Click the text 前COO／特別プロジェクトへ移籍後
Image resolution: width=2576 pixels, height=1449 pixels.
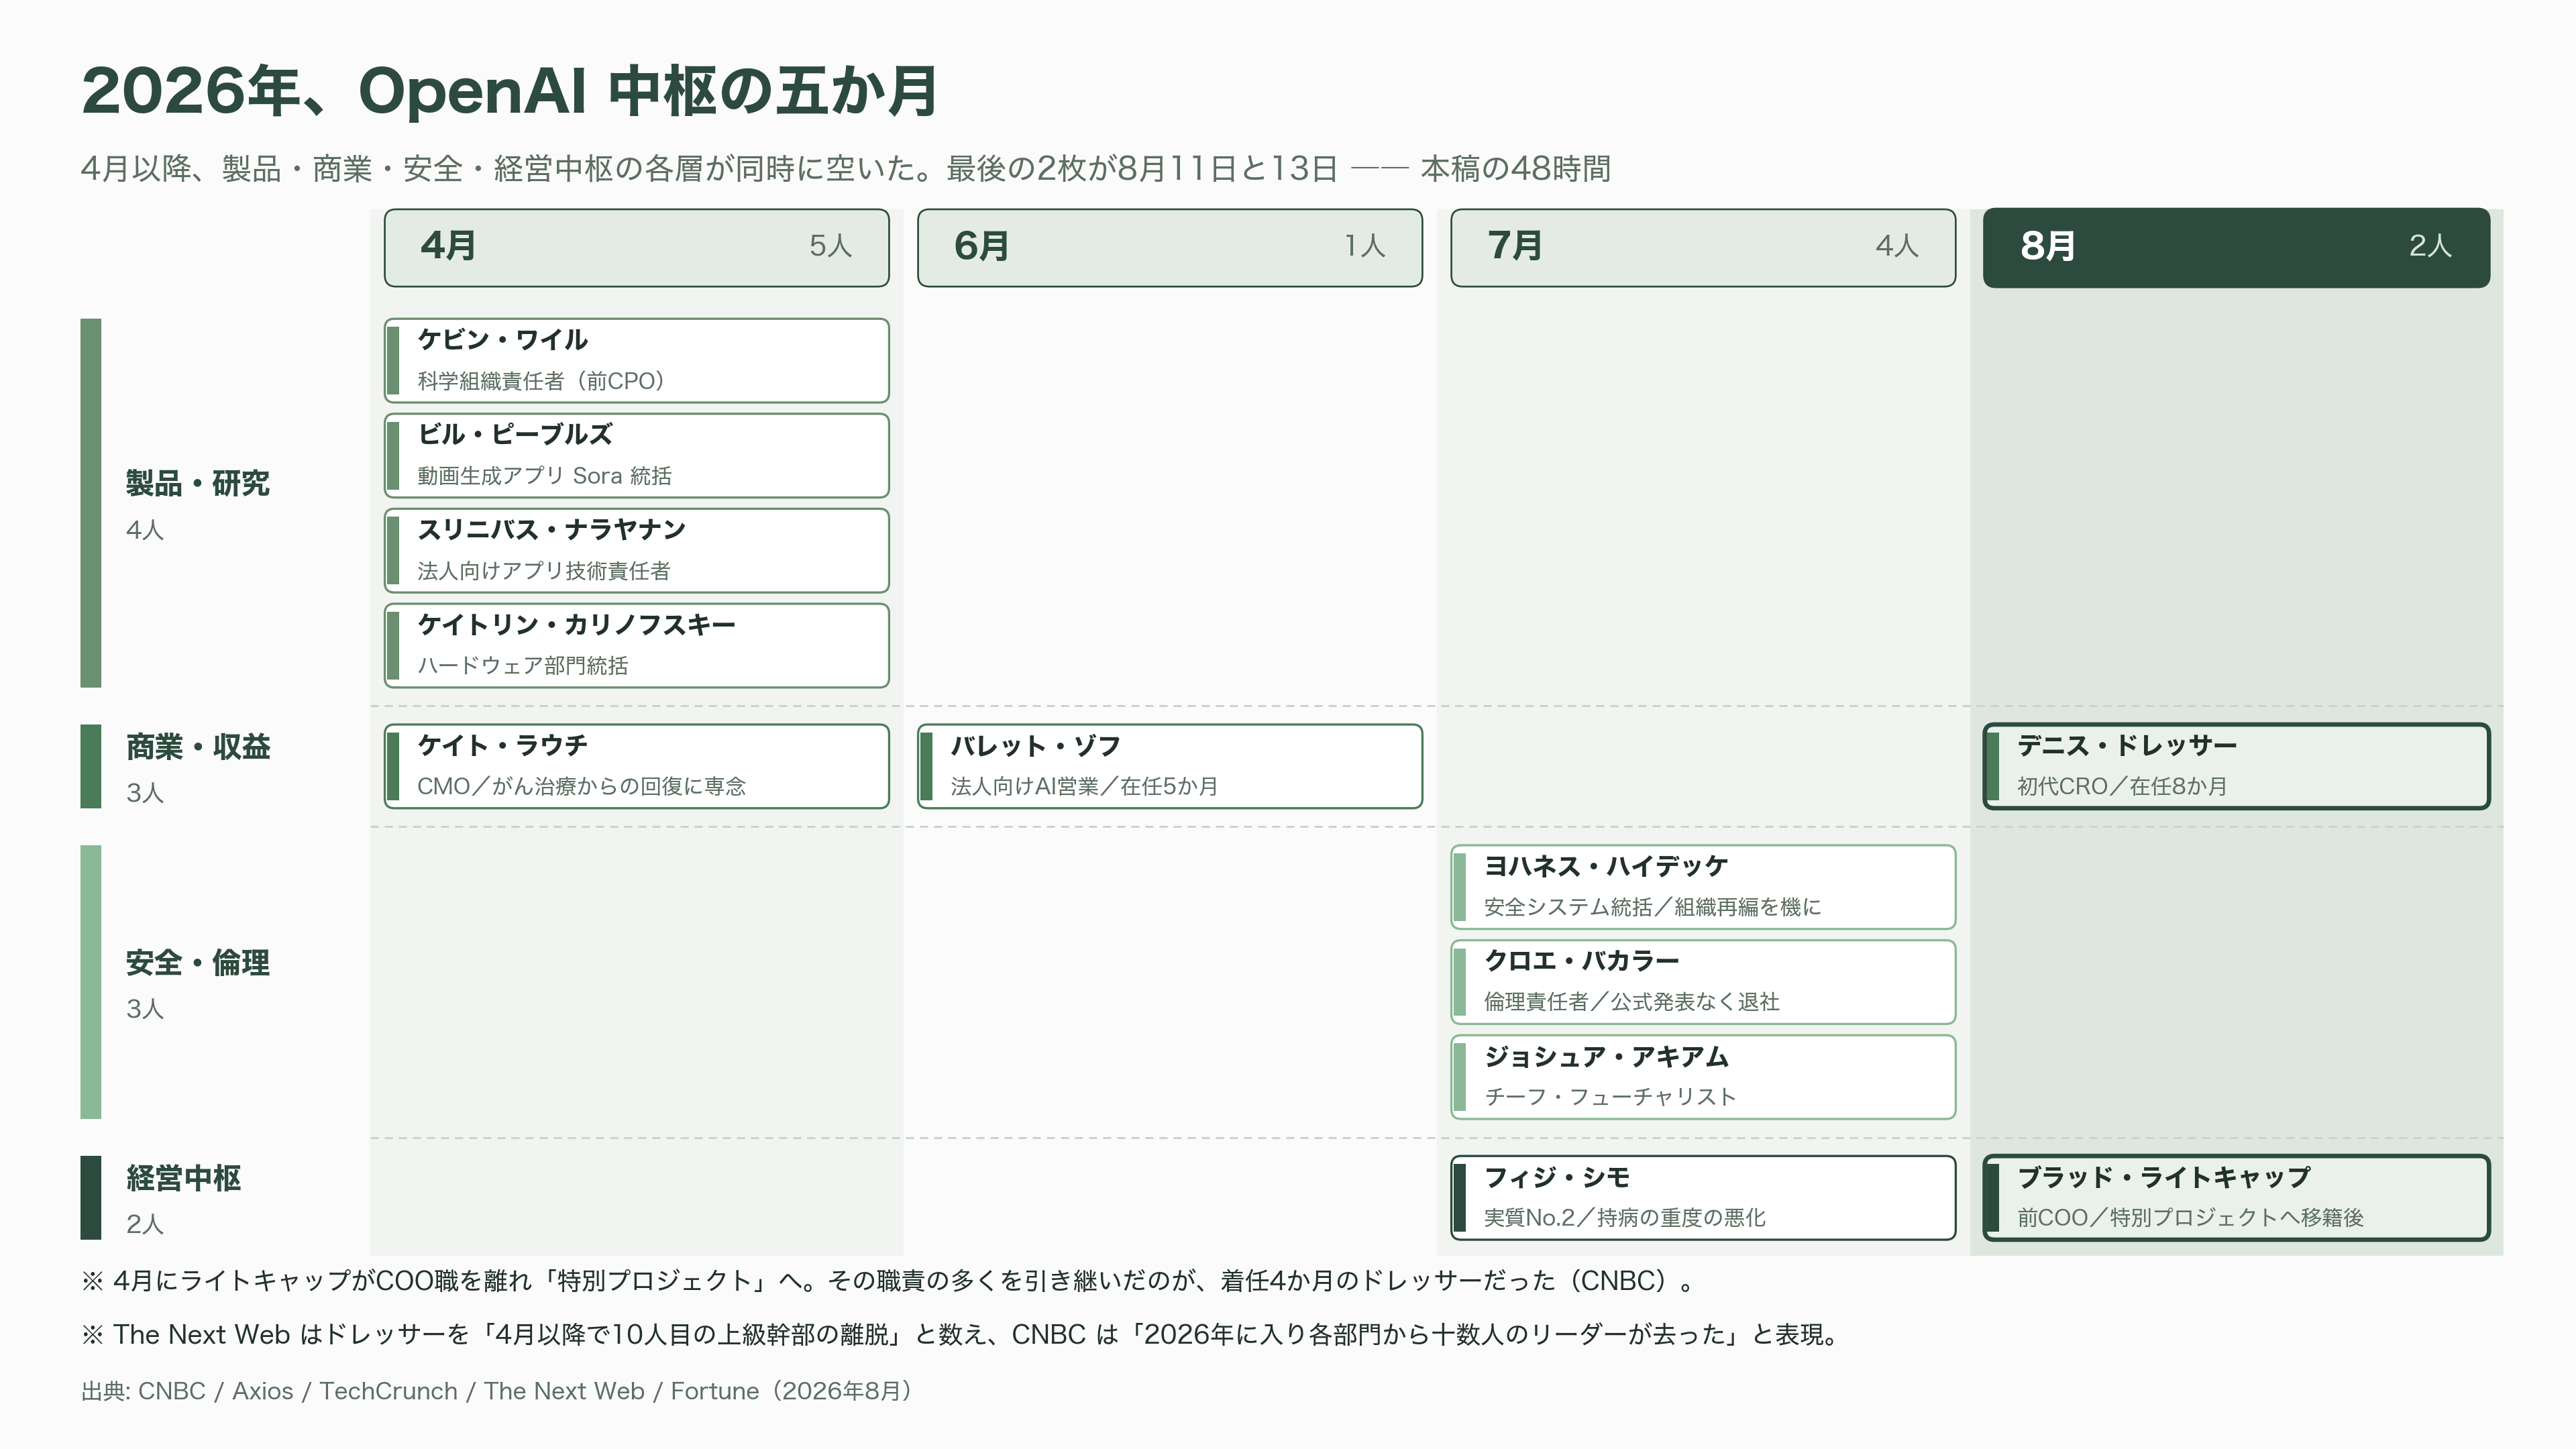(x=2190, y=1219)
